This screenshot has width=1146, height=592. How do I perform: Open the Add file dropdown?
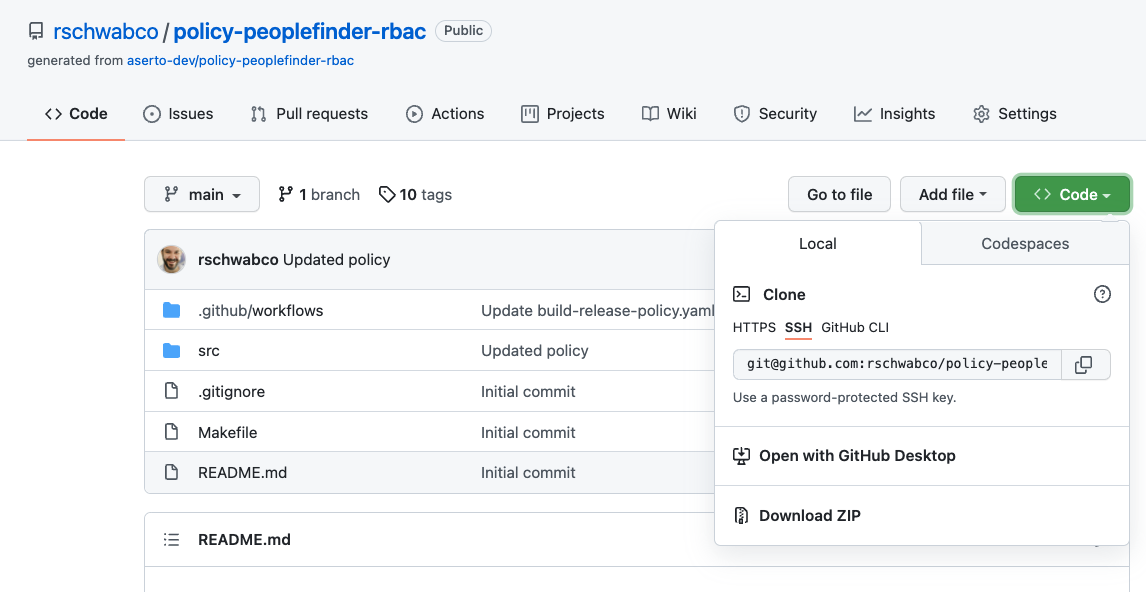click(952, 195)
